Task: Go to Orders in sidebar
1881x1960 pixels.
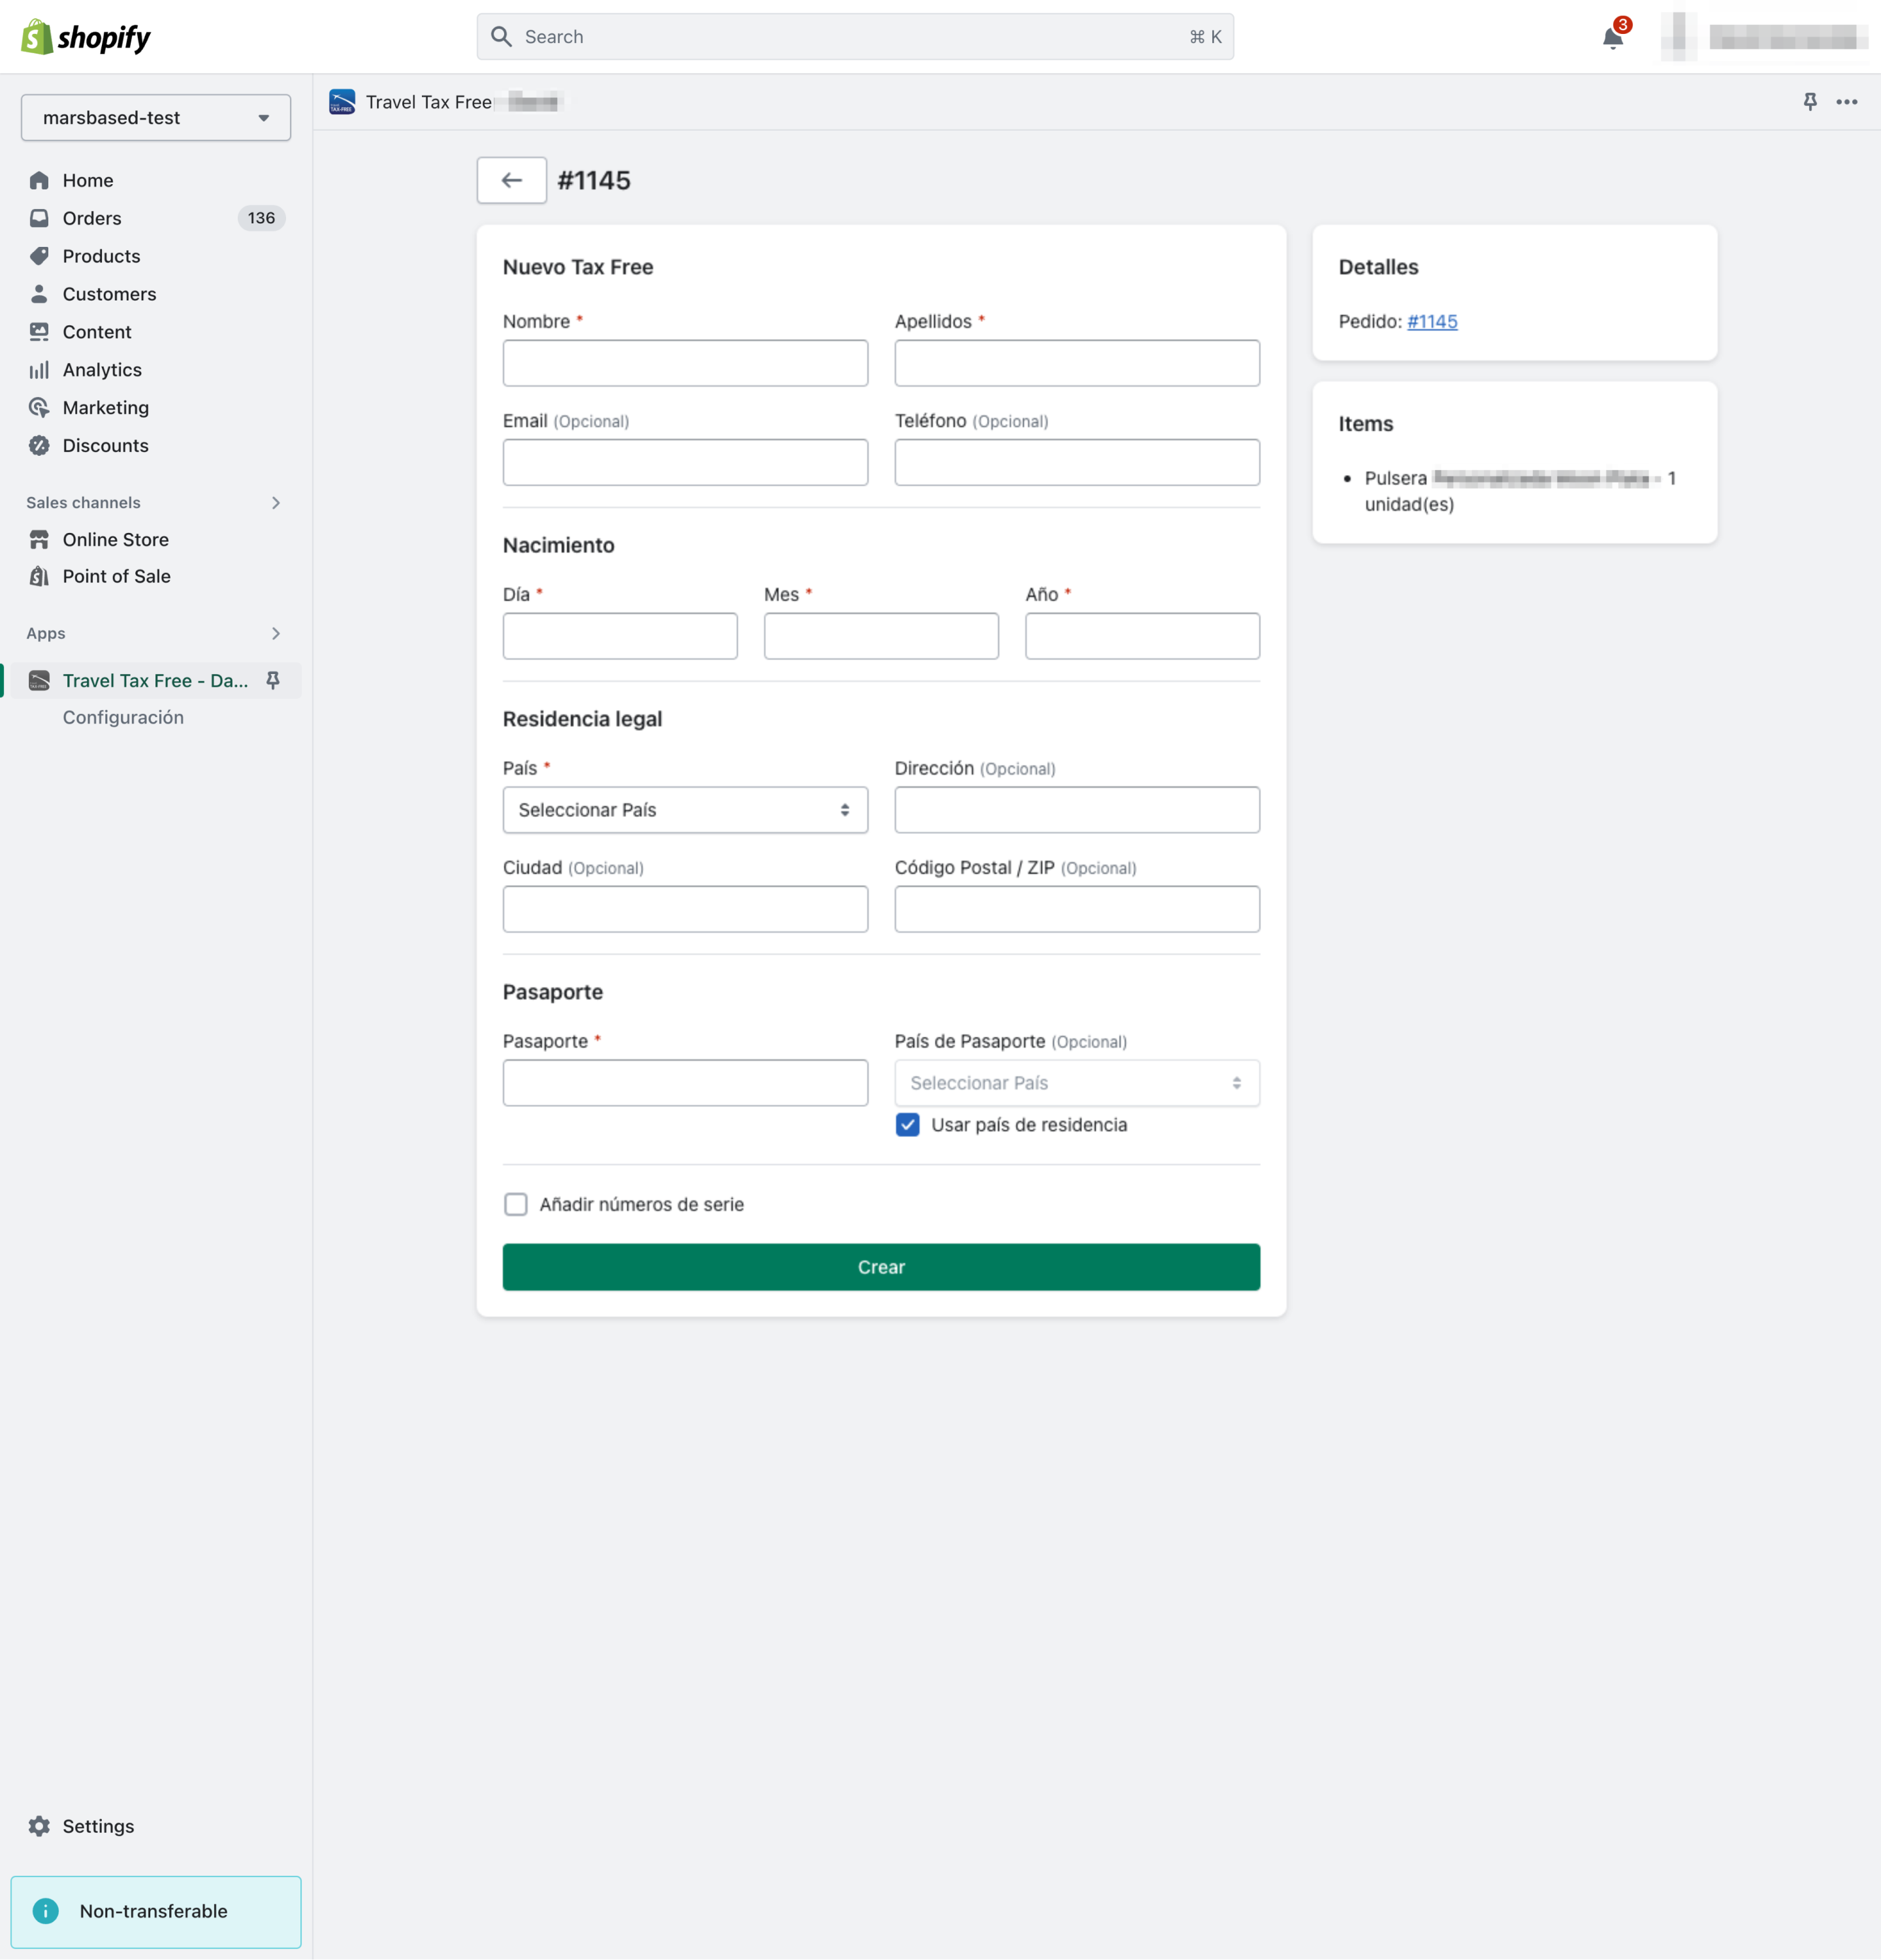Action: pyautogui.click(x=92, y=218)
